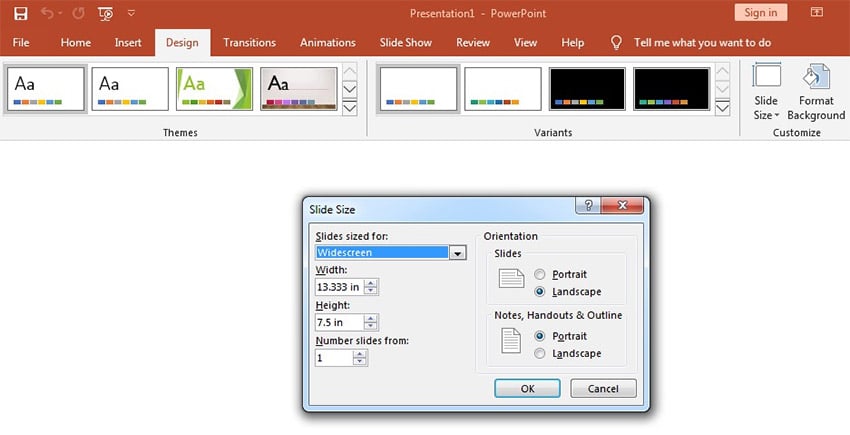The image size is (850, 435).
Task: Select Portrait orientation for Slides
Action: point(541,274)
